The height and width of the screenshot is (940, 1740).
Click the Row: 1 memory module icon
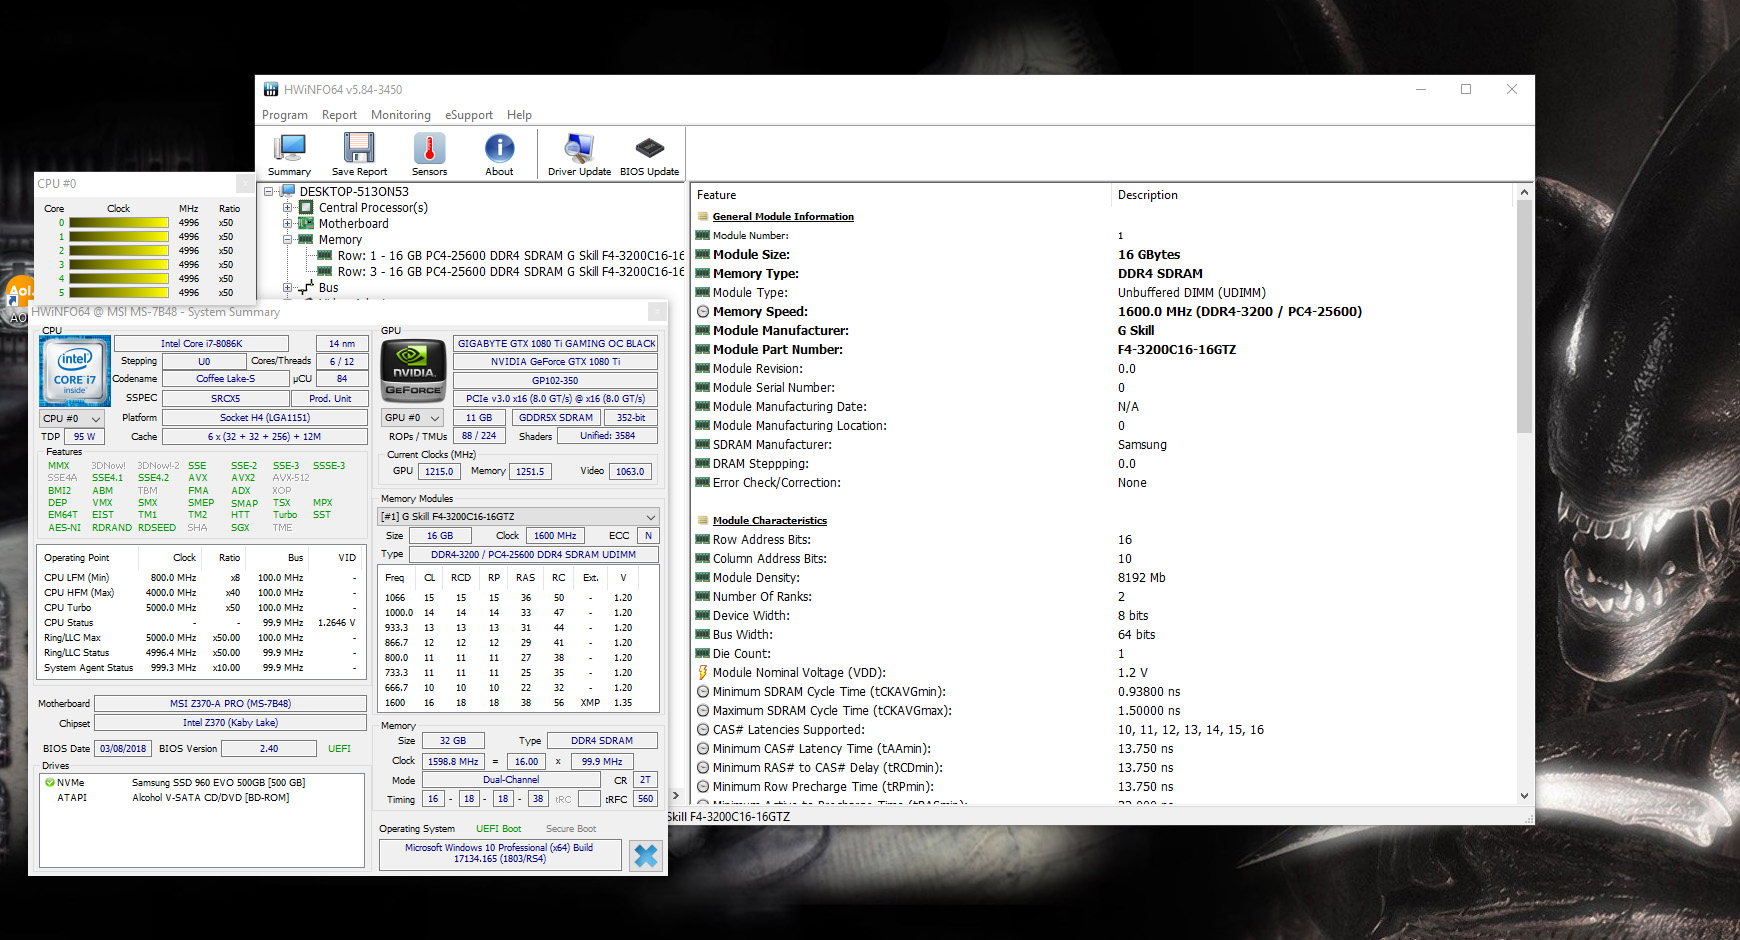pos(325,255)
